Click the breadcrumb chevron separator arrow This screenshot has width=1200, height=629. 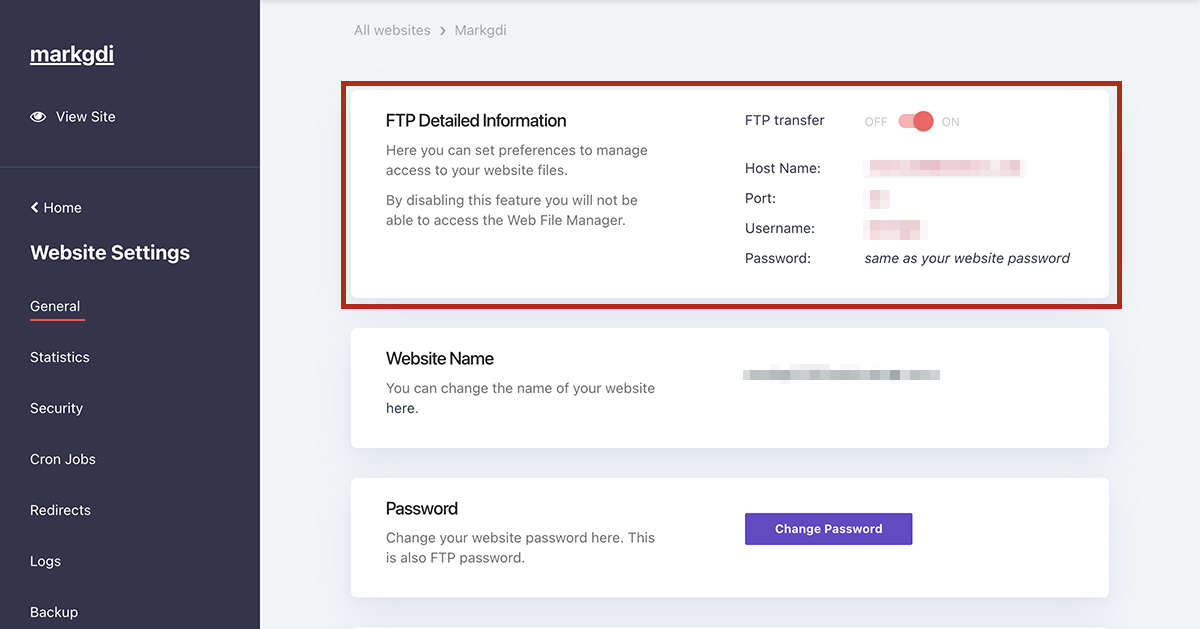click(x=443, y=31)
